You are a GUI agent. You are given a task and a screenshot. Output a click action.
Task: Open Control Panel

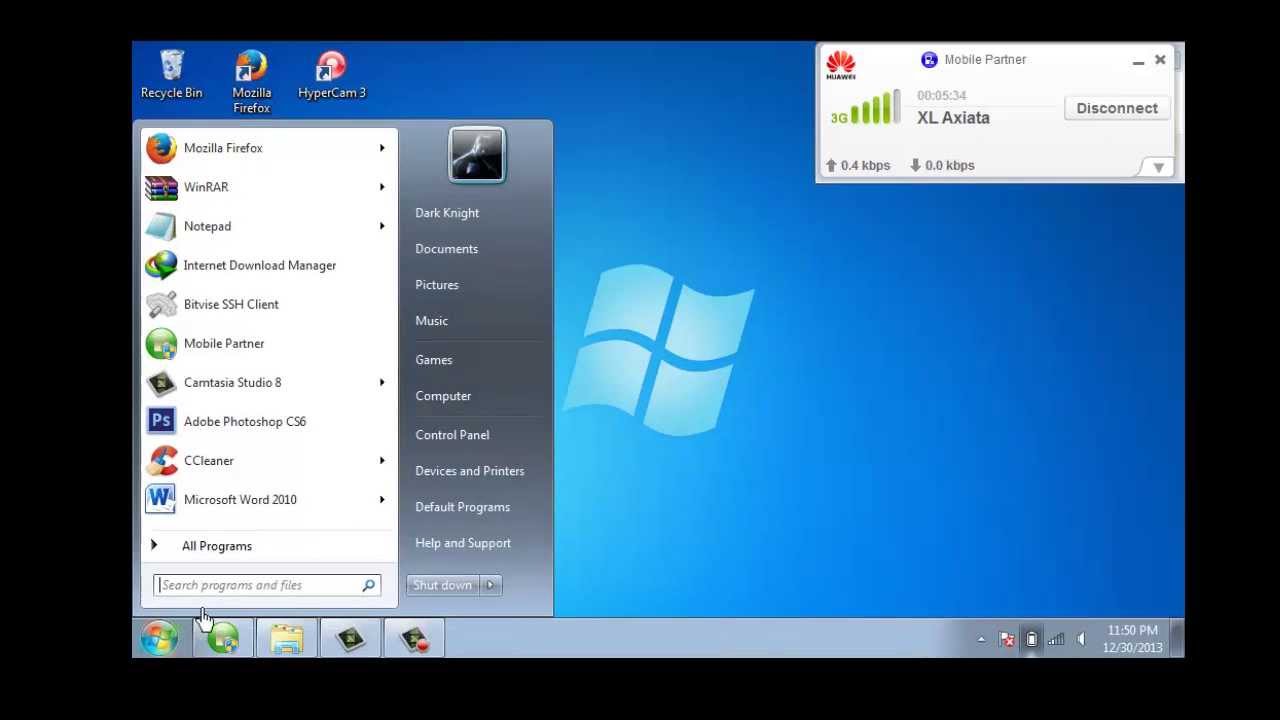click(x=452, y=435)
